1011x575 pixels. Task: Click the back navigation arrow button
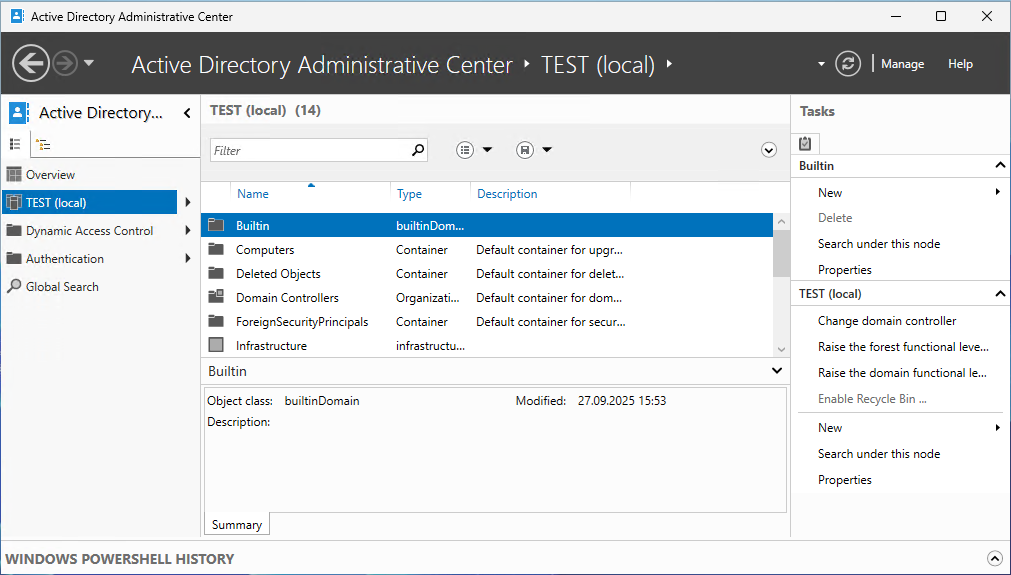31,64
